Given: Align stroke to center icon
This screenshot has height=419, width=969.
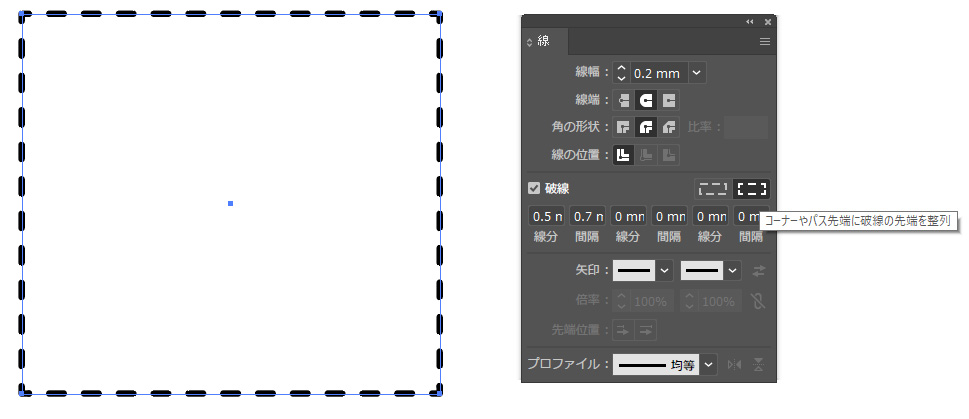Looking at the screenshot, I should click(624, 154).
